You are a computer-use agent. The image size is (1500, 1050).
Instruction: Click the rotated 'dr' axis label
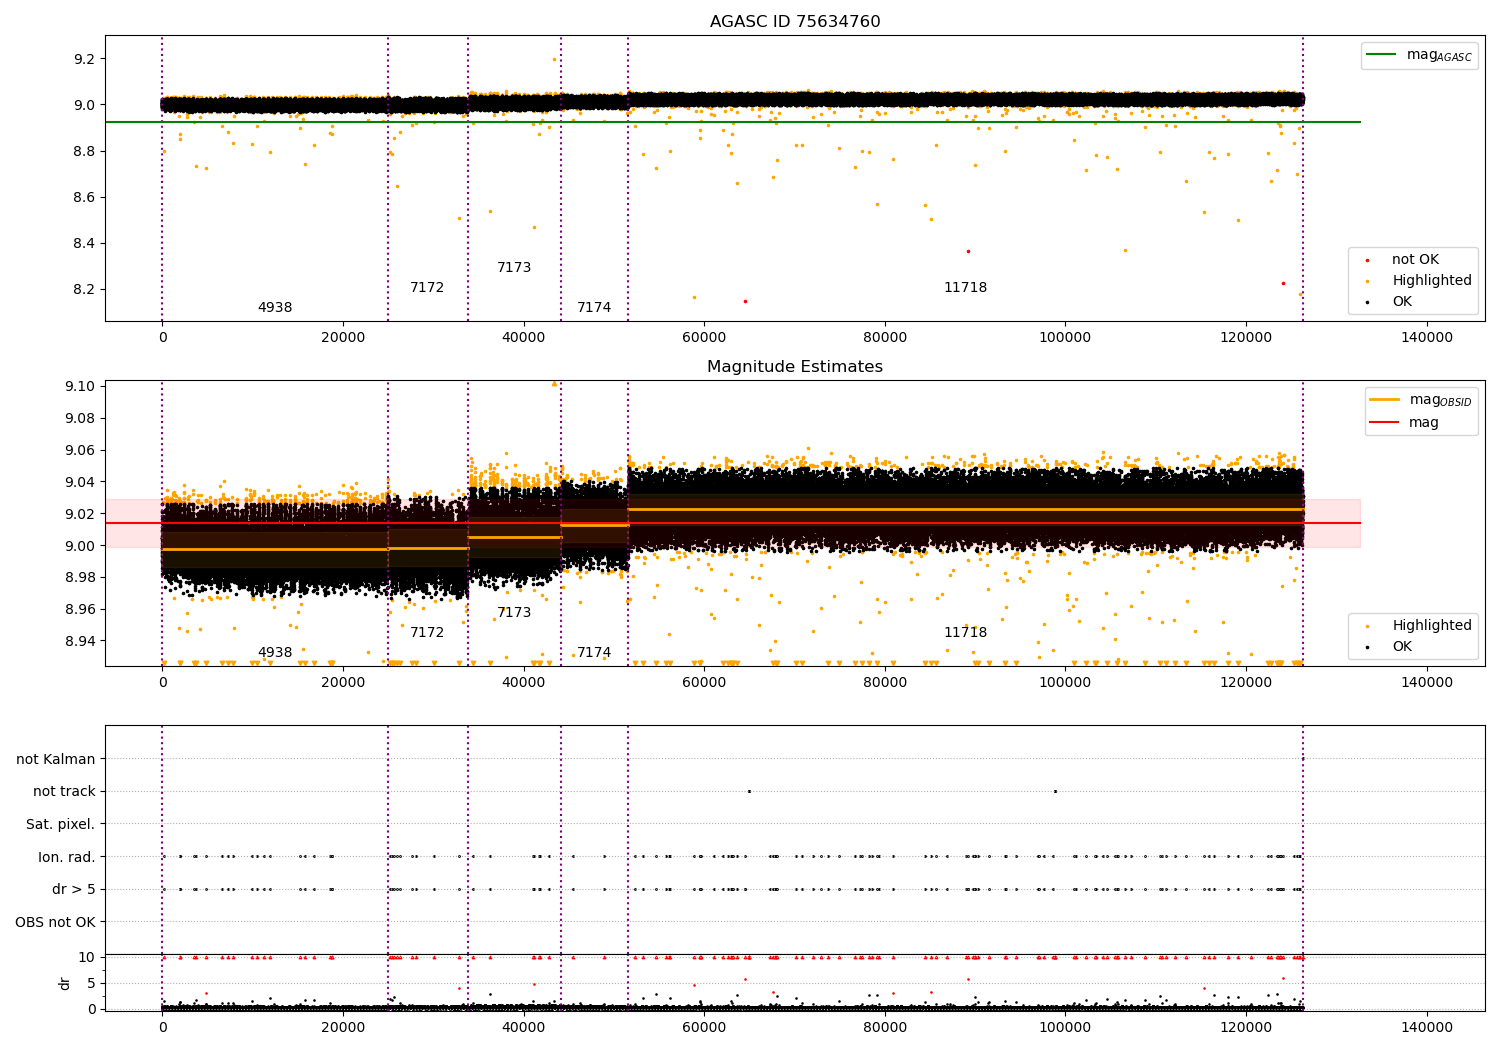(65, 983)
